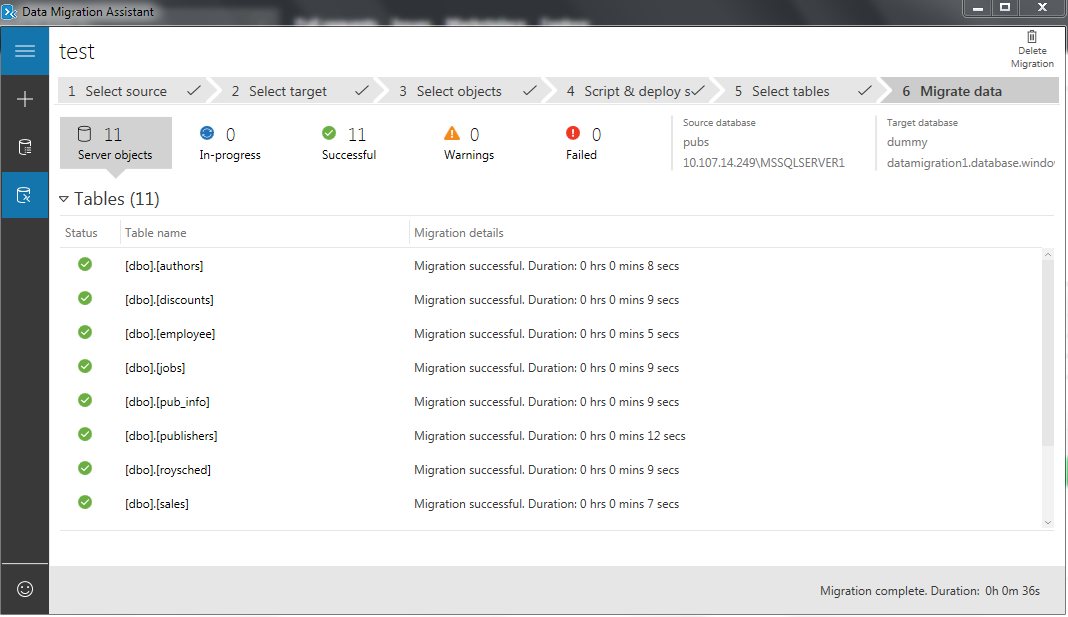
Task: Select the [dbo].[sales] table name
Action: coord(157,504)
